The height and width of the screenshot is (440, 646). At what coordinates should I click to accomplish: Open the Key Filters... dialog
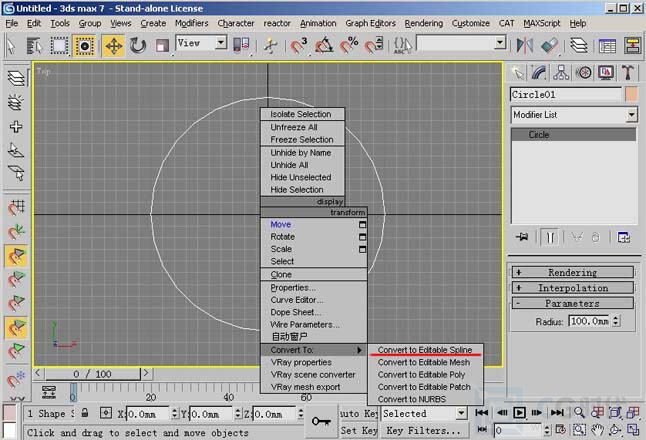coord(424,431)
